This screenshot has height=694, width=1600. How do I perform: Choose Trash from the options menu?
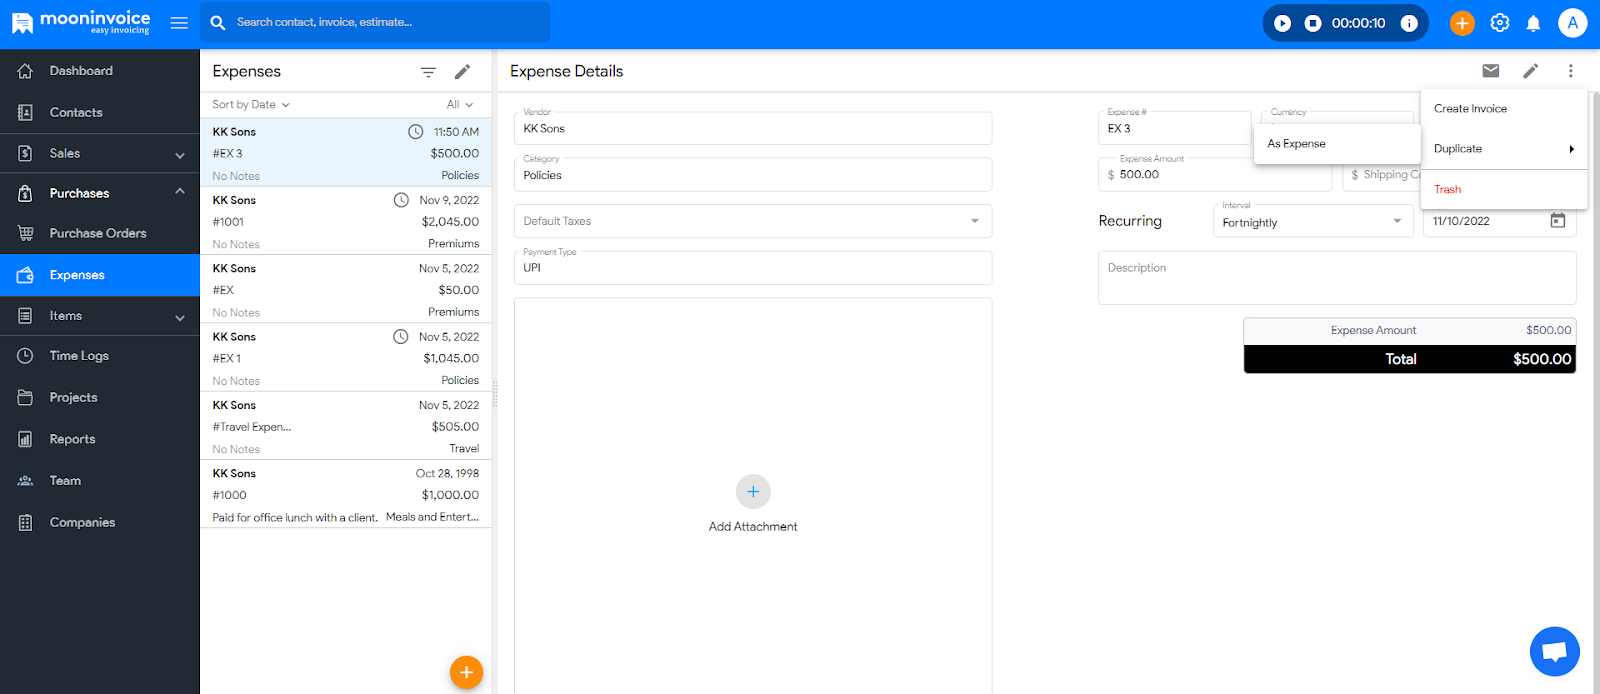pos(1447,190)
